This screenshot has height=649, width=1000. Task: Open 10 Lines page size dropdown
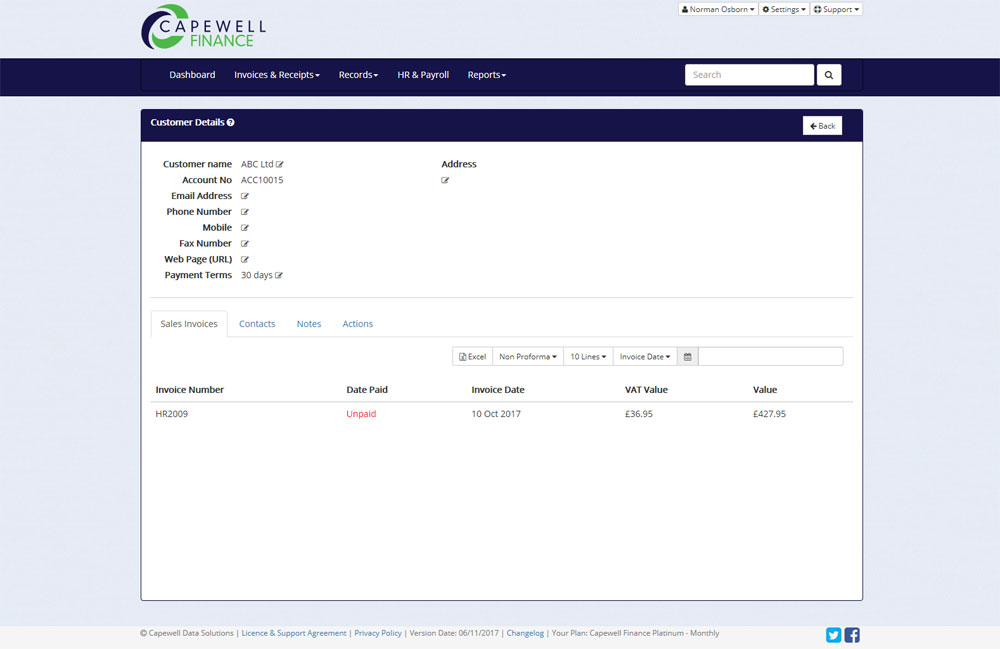point(588,356)
